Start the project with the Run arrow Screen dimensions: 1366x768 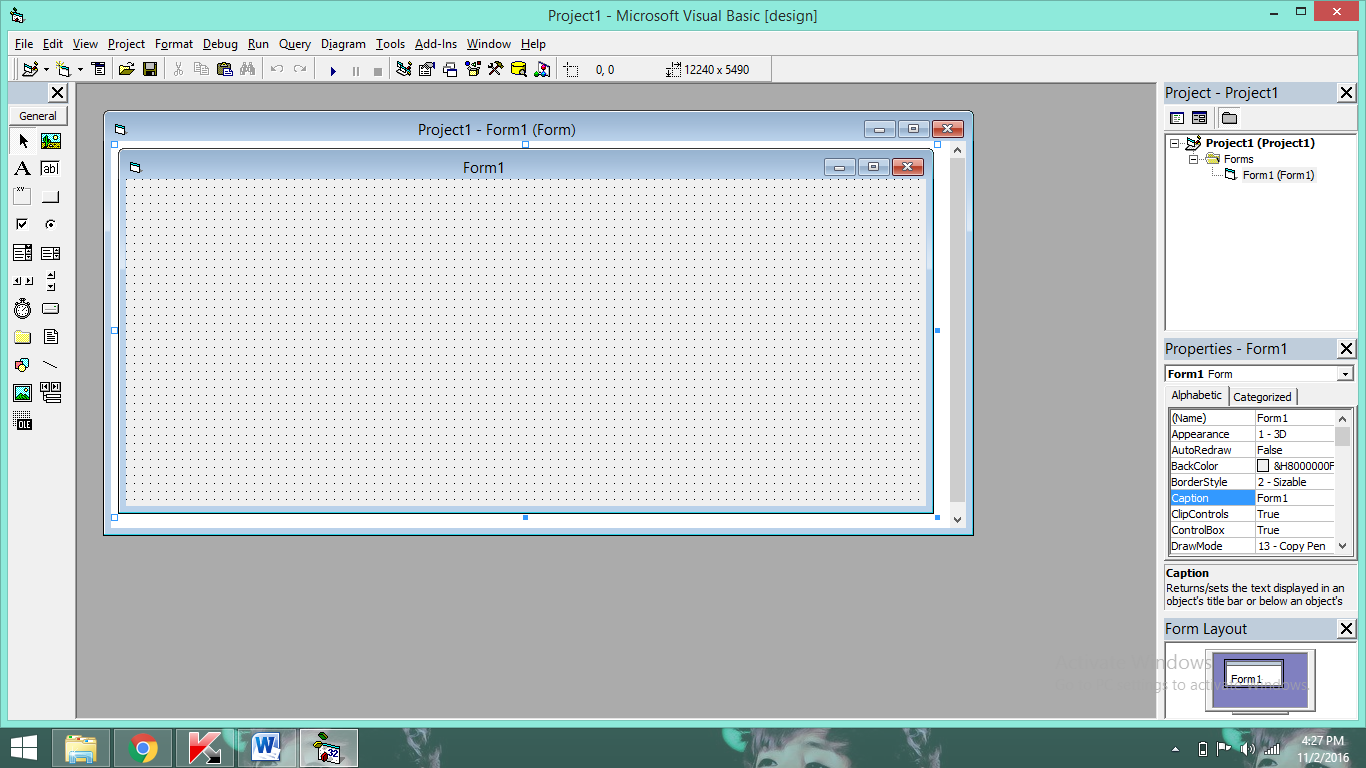(x=332, y=69)
